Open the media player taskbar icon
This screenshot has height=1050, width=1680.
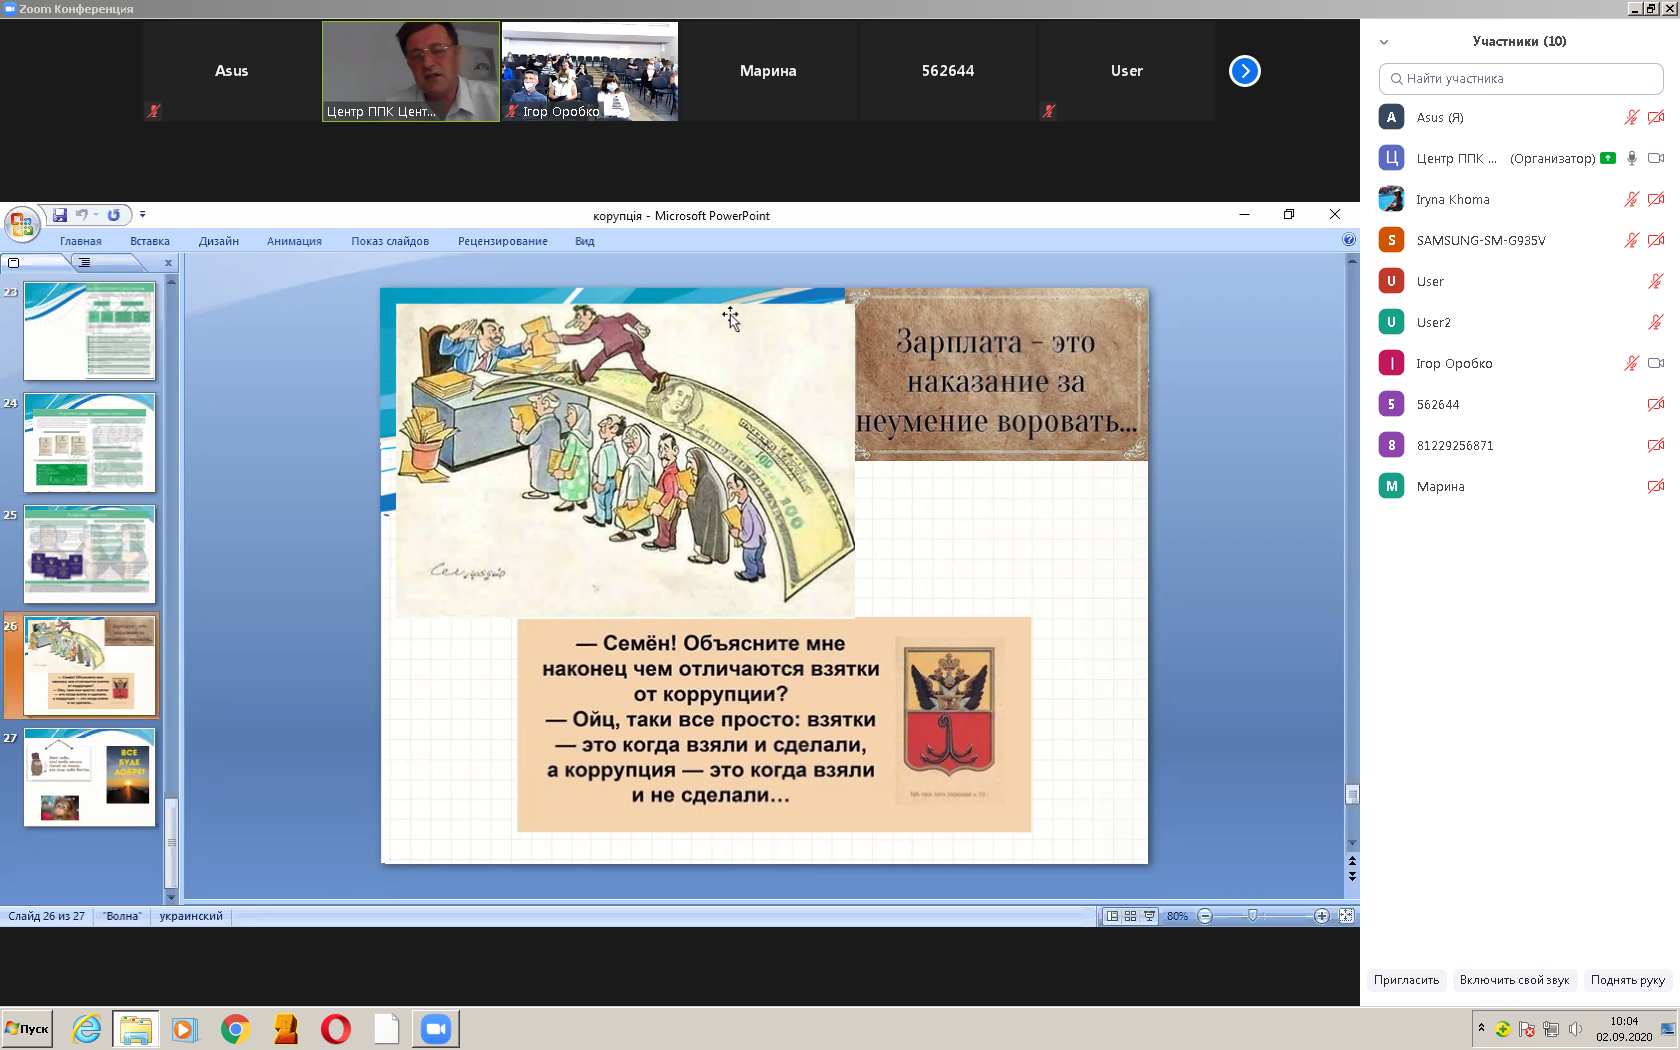click(x=185, y=1029)
